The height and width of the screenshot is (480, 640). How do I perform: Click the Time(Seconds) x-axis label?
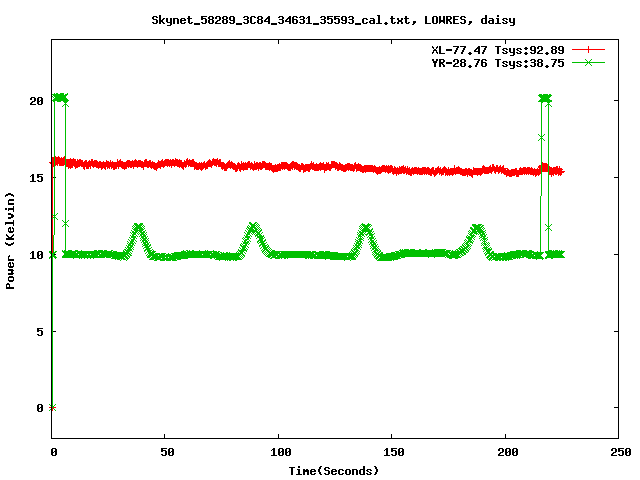[334, 471]
